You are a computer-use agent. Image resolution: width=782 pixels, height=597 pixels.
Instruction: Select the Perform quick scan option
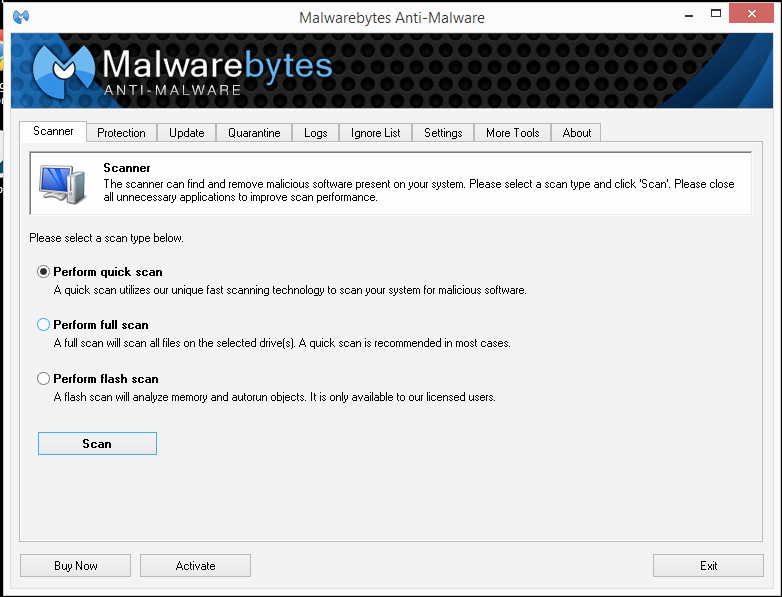43,272
